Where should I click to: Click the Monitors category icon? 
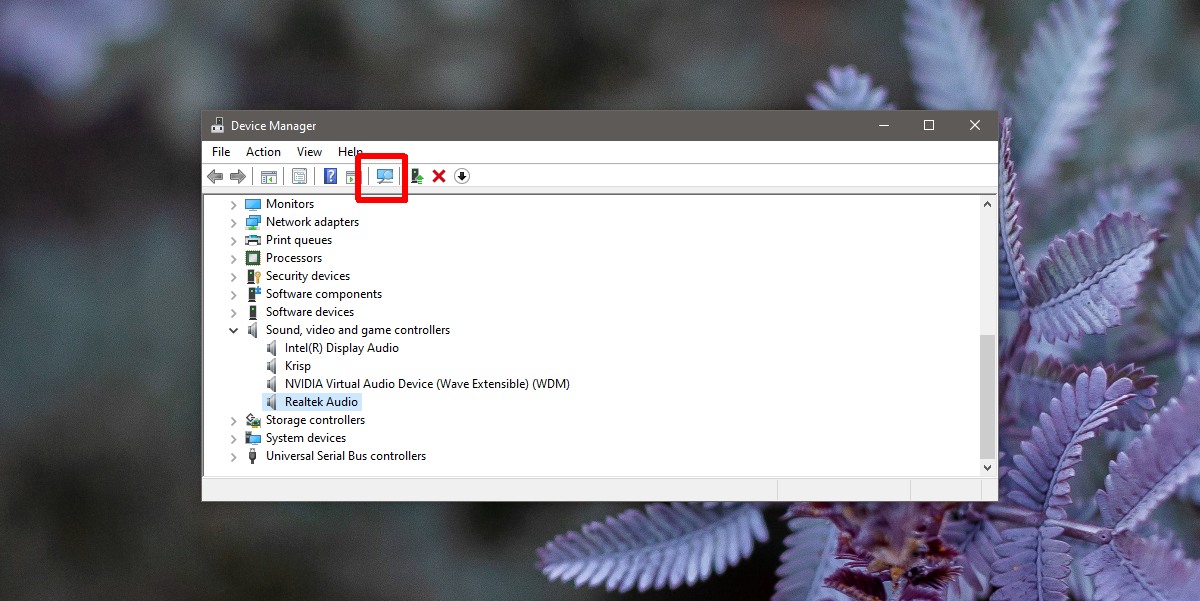click(x=253, y=204)
